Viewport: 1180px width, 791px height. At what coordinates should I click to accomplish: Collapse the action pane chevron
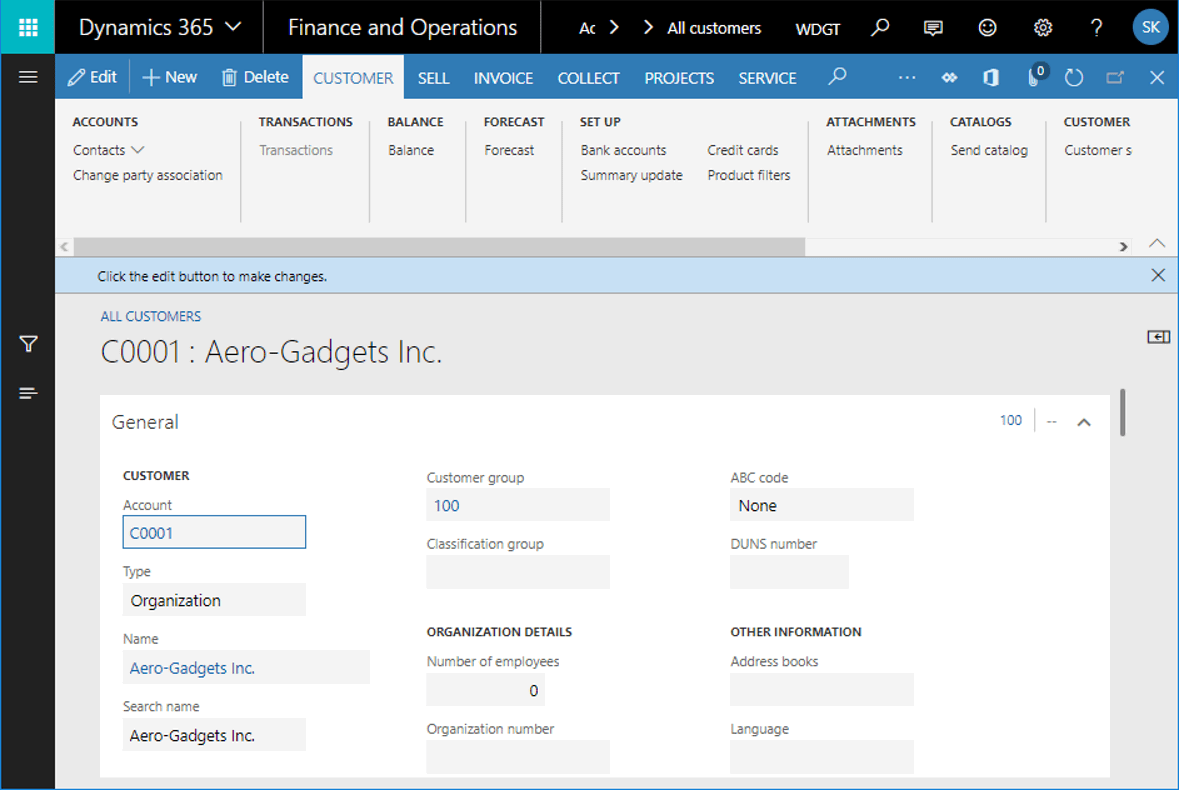[1157, 243]
